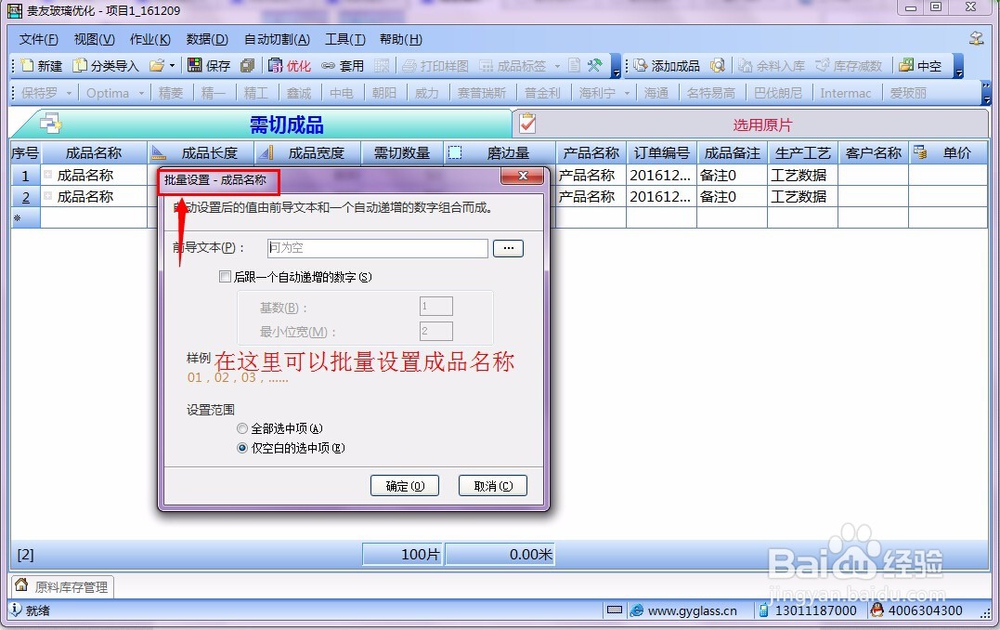This screenshot has width=1000, height=630.
Task: Expand the first toolbar's overflow options arrow
Action: pyautogui.click(x=615, y=66)
